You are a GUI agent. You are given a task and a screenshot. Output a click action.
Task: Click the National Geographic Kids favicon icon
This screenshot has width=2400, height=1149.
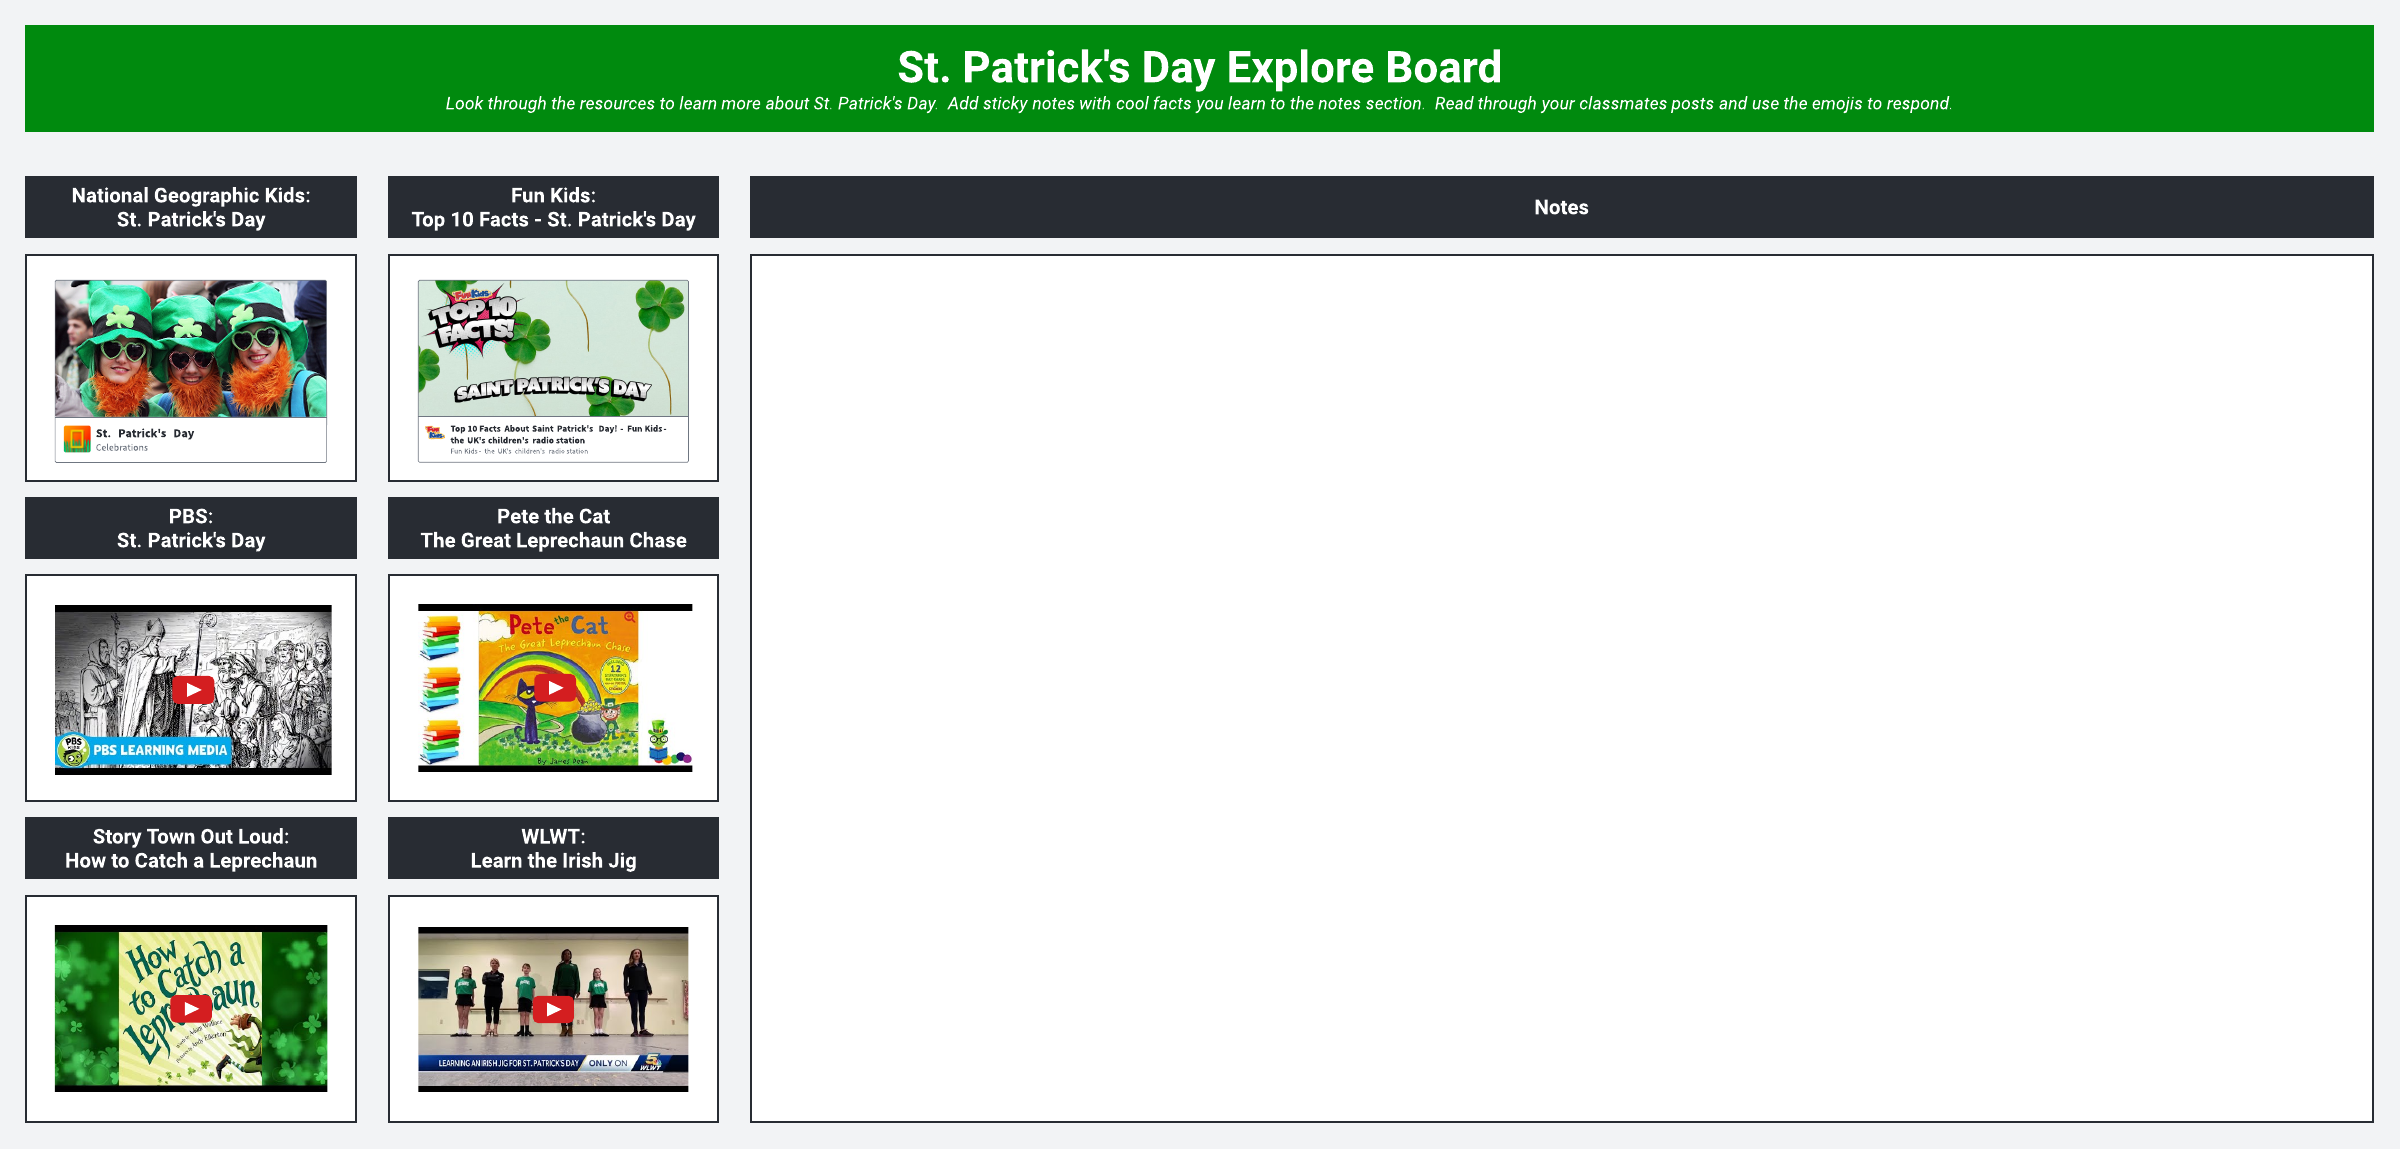[x=77, y=439]
